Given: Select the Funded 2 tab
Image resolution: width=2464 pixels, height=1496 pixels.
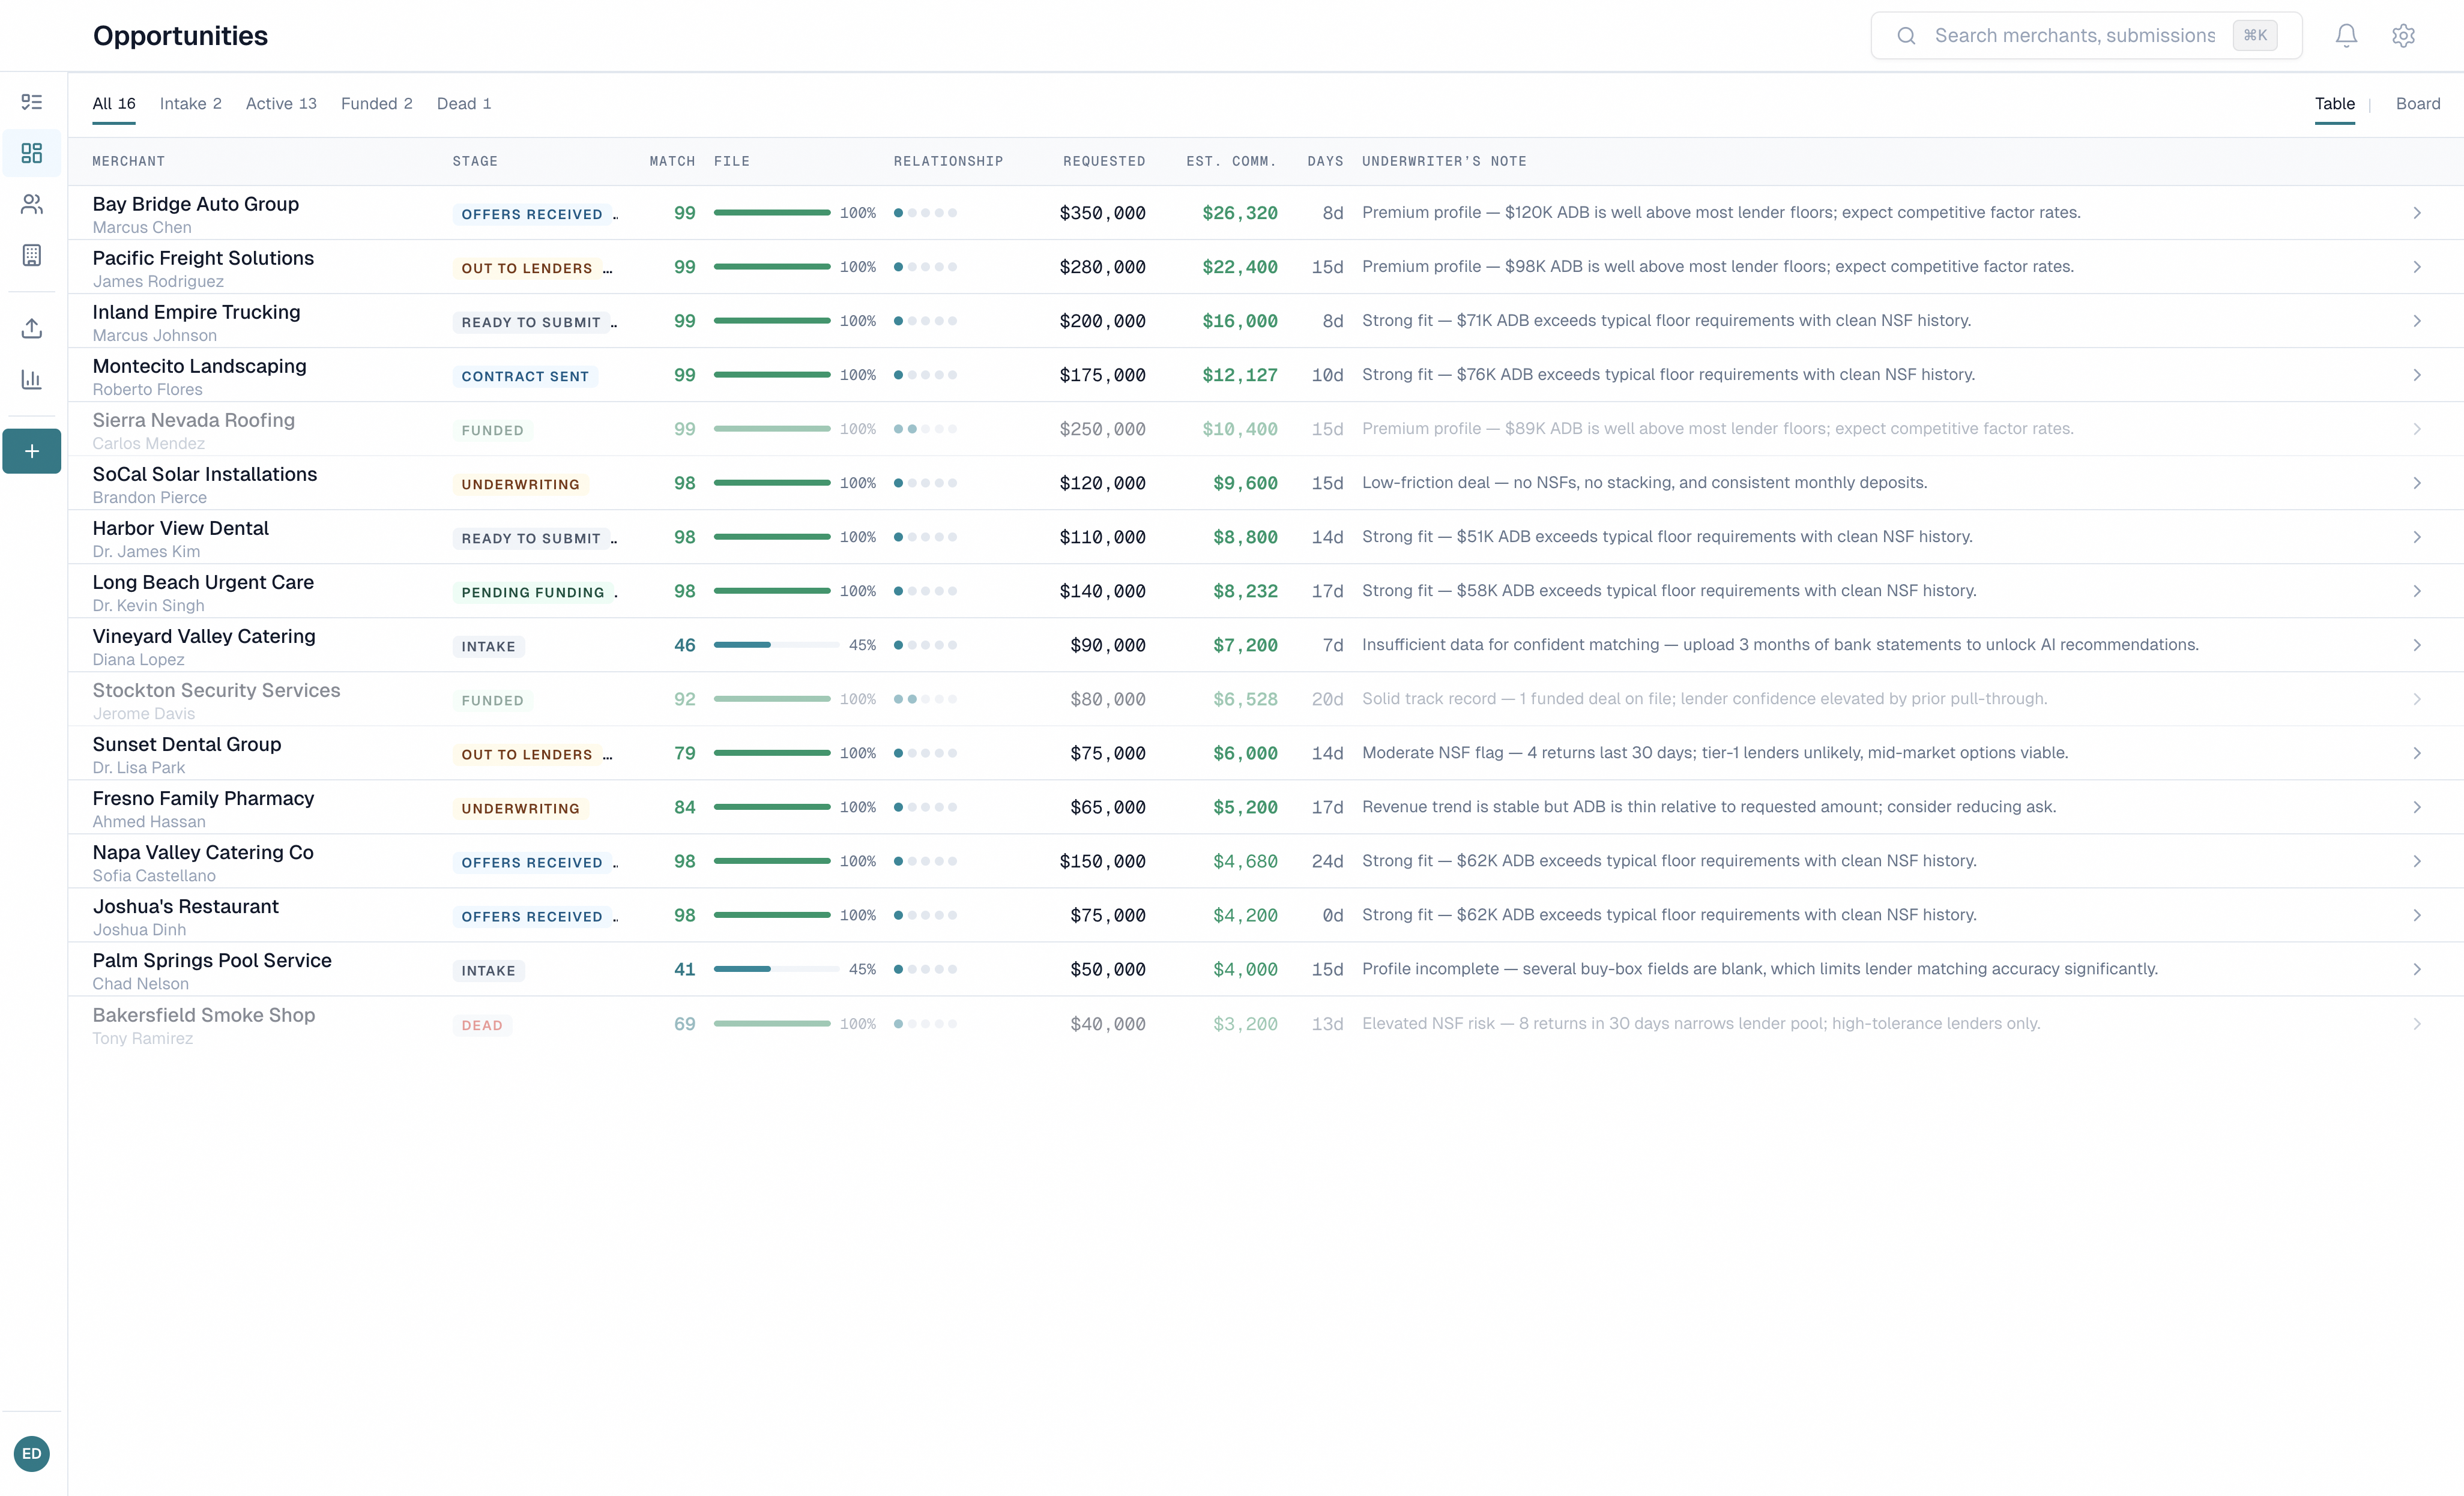Looking at the screenshot, I should 376,104.
